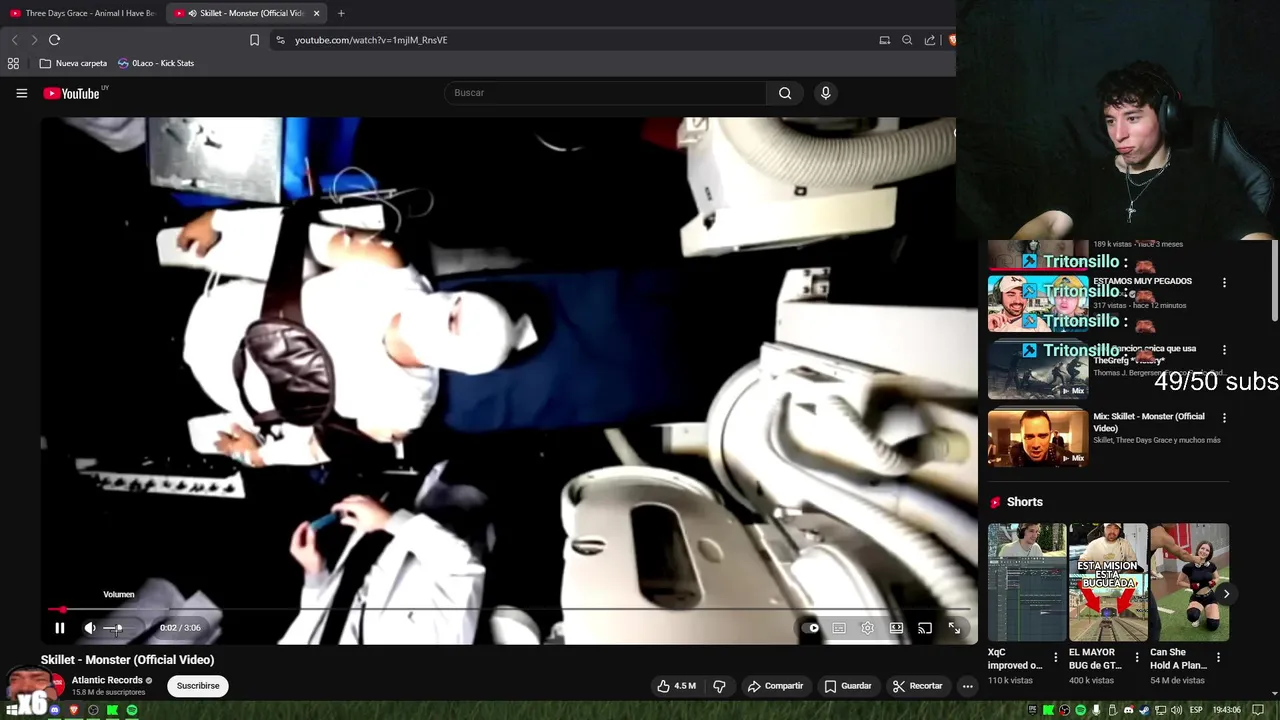1280x720 pixels.
Task: Go to the YouTube home logo
Action: click(72, 93)
